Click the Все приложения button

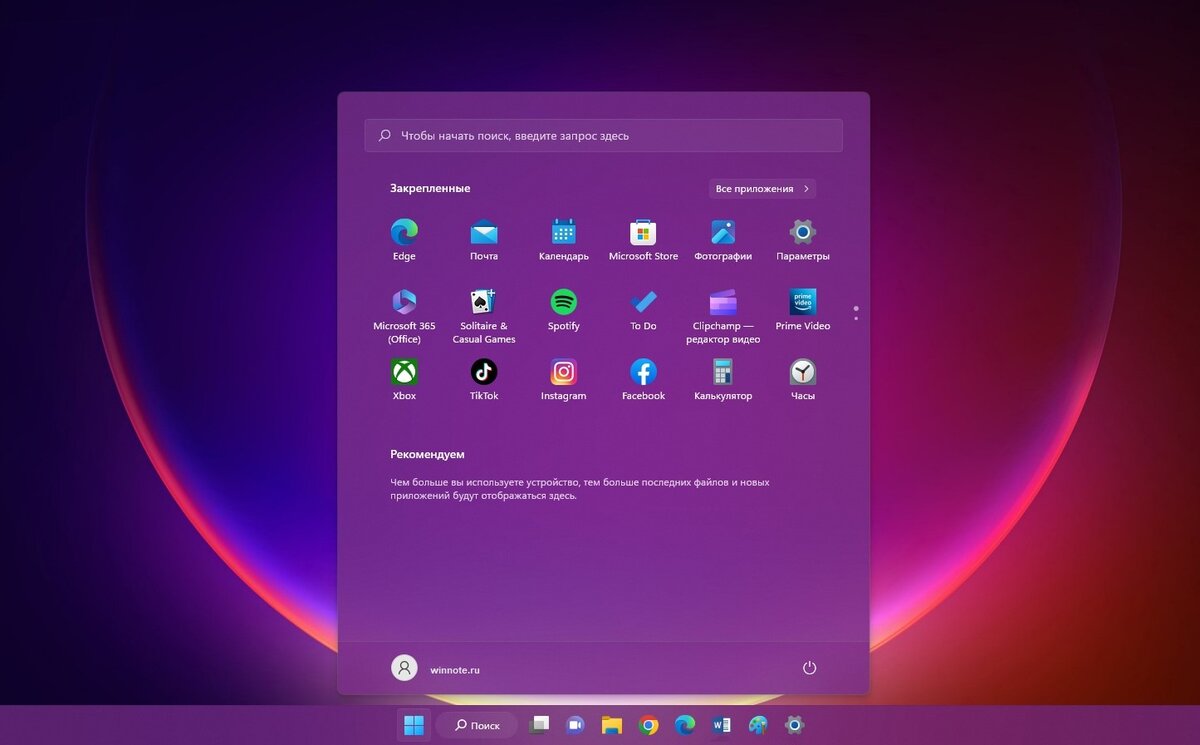pyautogui.click(x=762, y=189)
